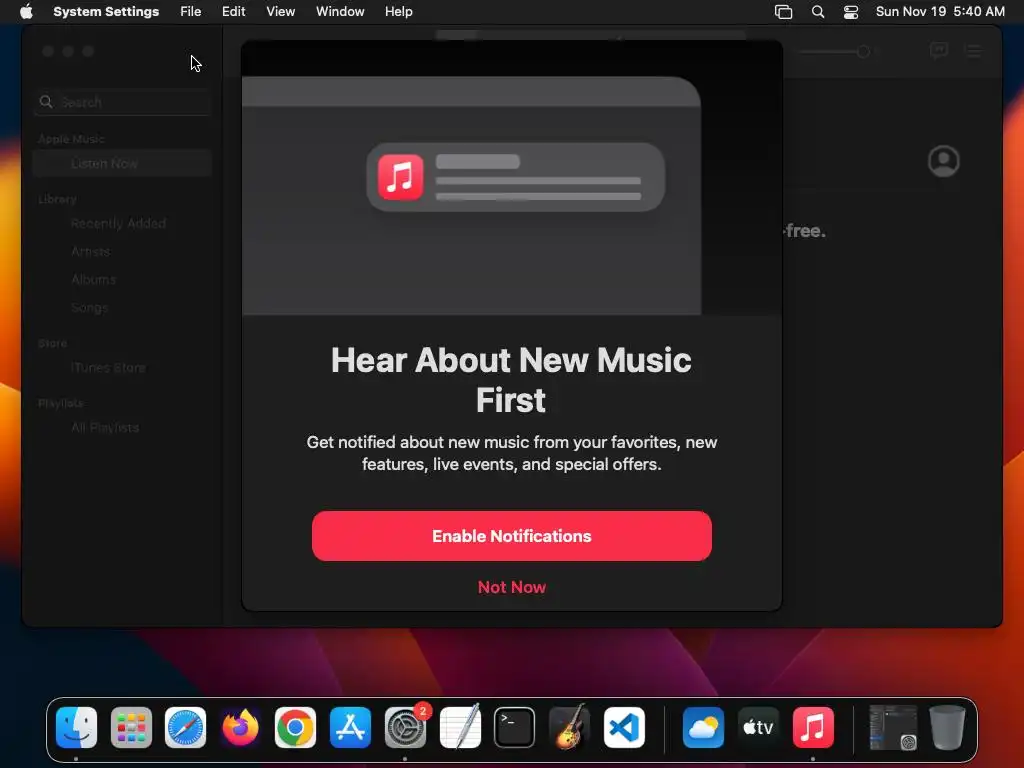The width and height of the screenshot is (1024, 768).
Task: Open the Up Next queue list icon
Action: point(974,51)
